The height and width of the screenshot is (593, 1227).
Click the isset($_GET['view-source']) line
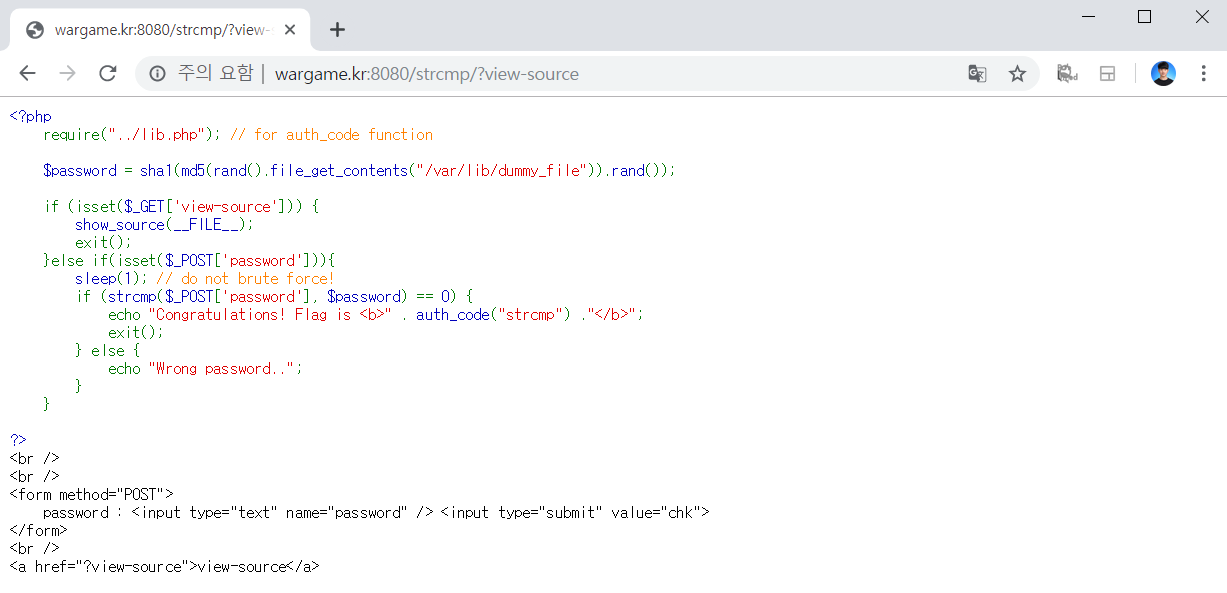tap(181, 206)
